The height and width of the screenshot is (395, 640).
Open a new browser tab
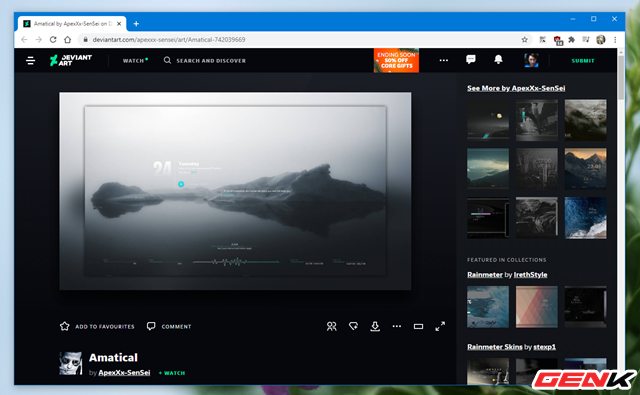click(x=136, y=24)
